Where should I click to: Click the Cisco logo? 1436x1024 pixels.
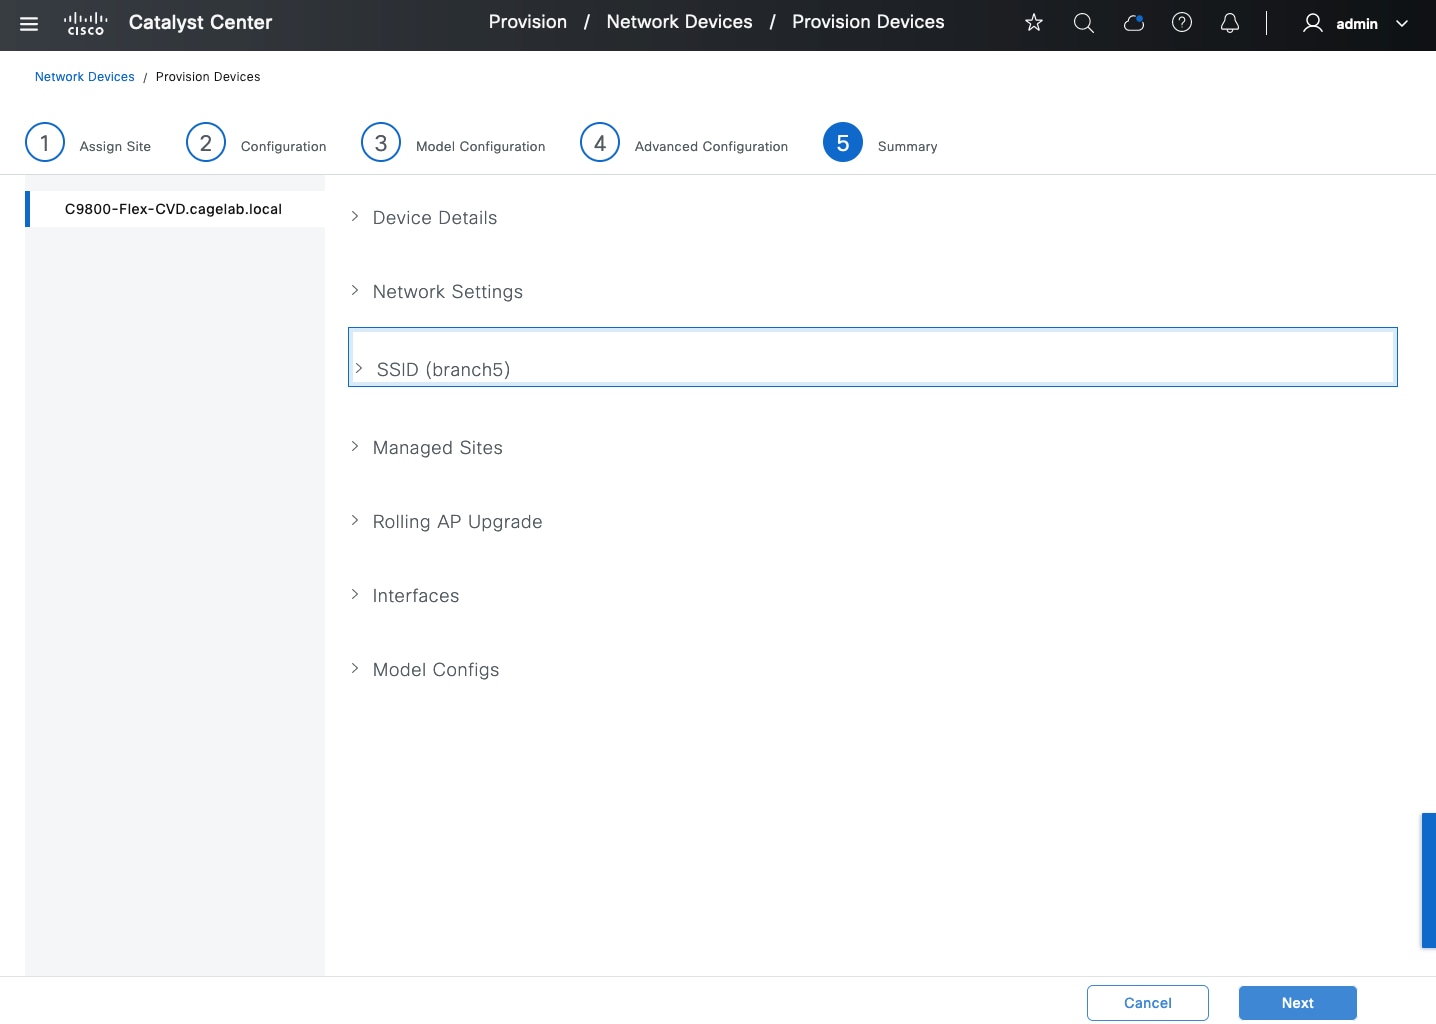pyautogui.click(x=85, y=24)
